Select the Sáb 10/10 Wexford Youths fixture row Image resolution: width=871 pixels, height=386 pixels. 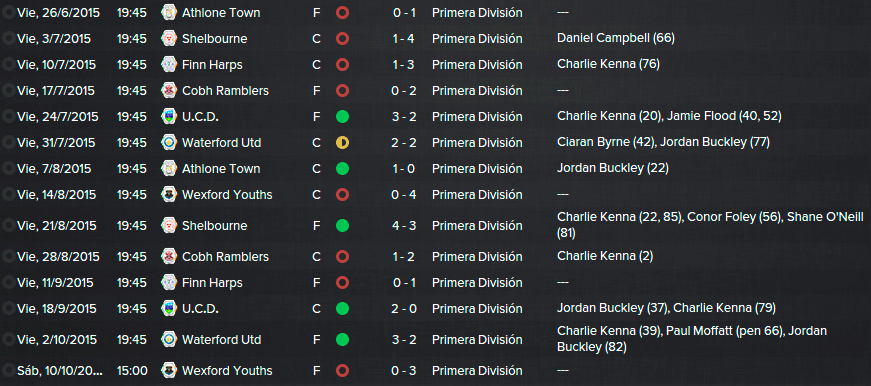click(436, 370)
